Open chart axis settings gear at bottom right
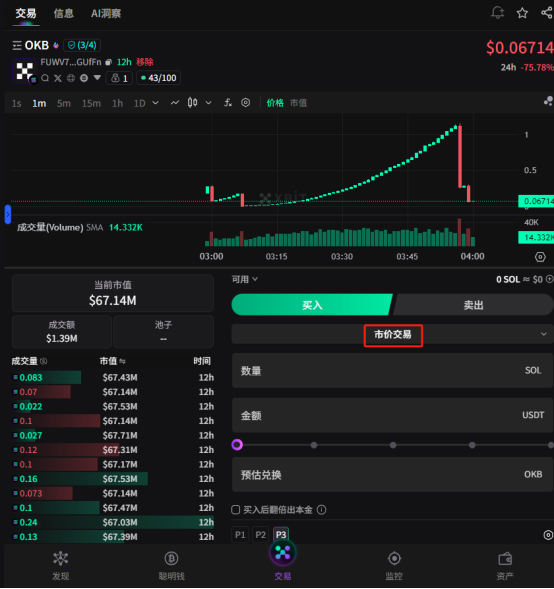554x589 pixels. 540,257
